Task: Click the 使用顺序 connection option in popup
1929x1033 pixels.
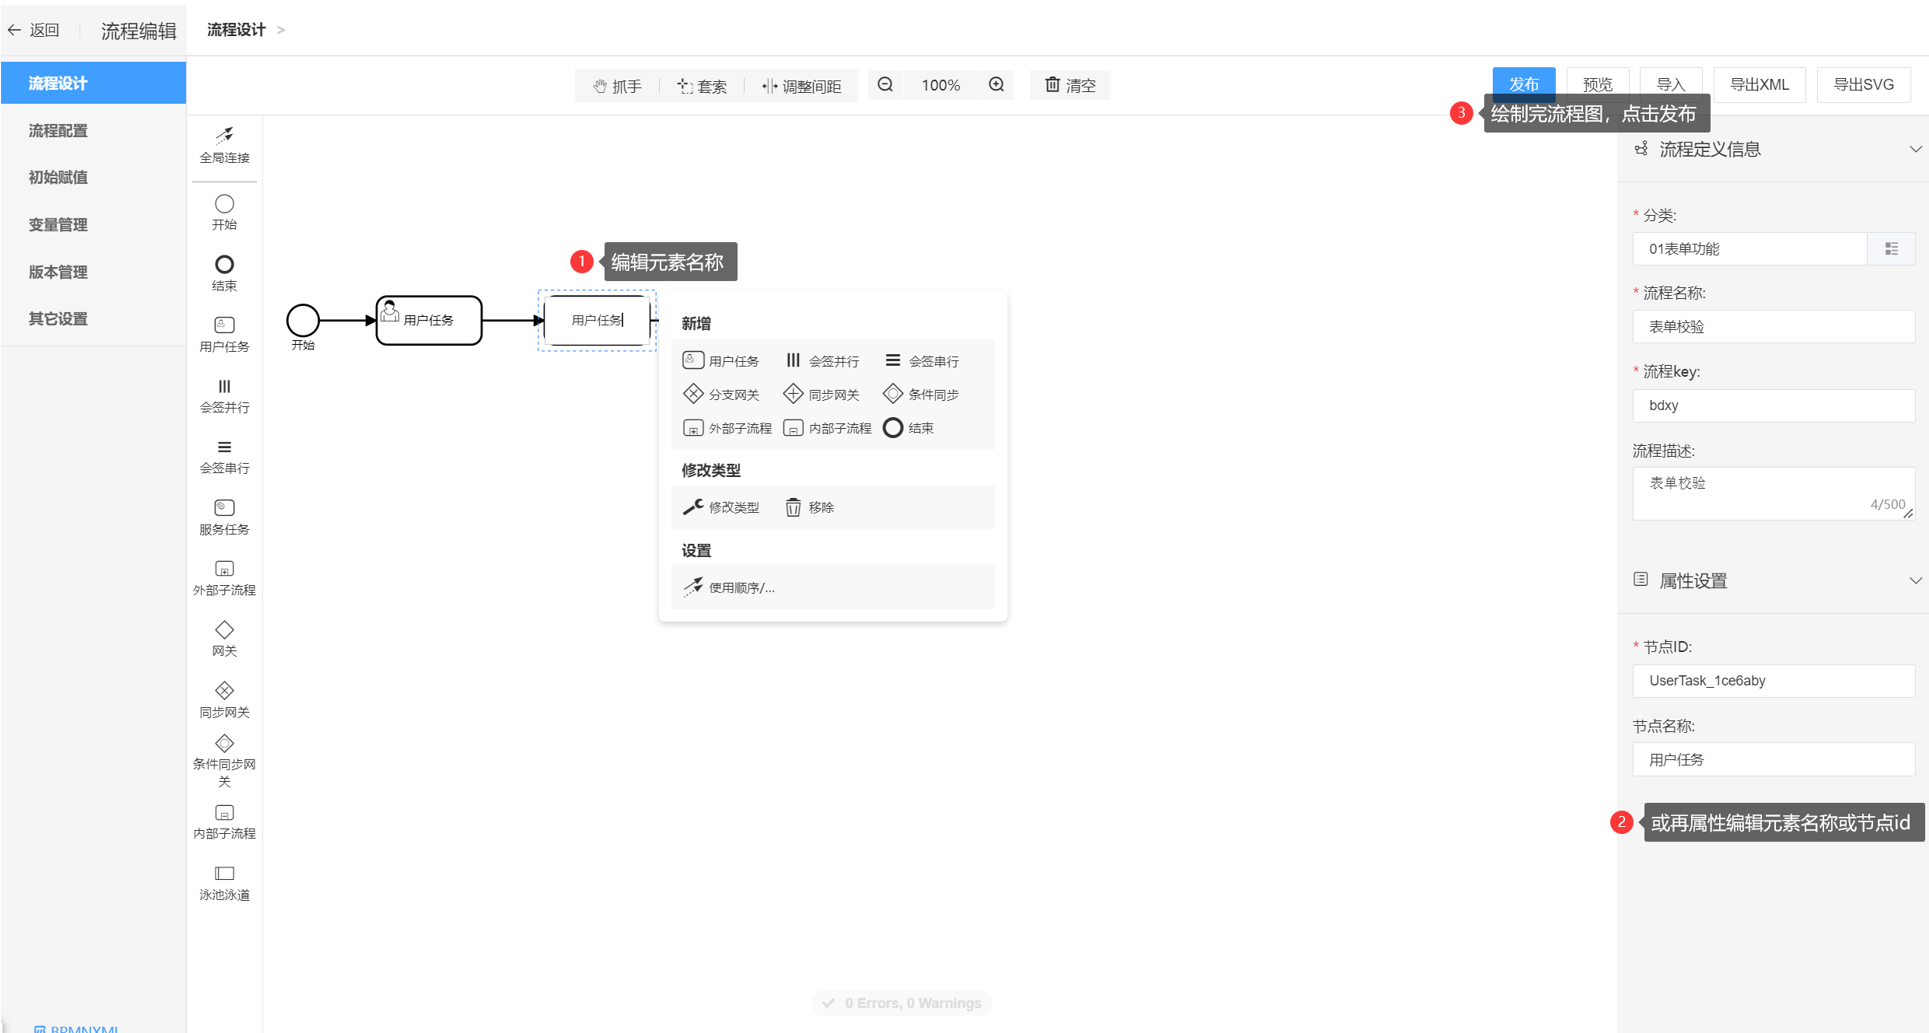Action: point(729,587)
